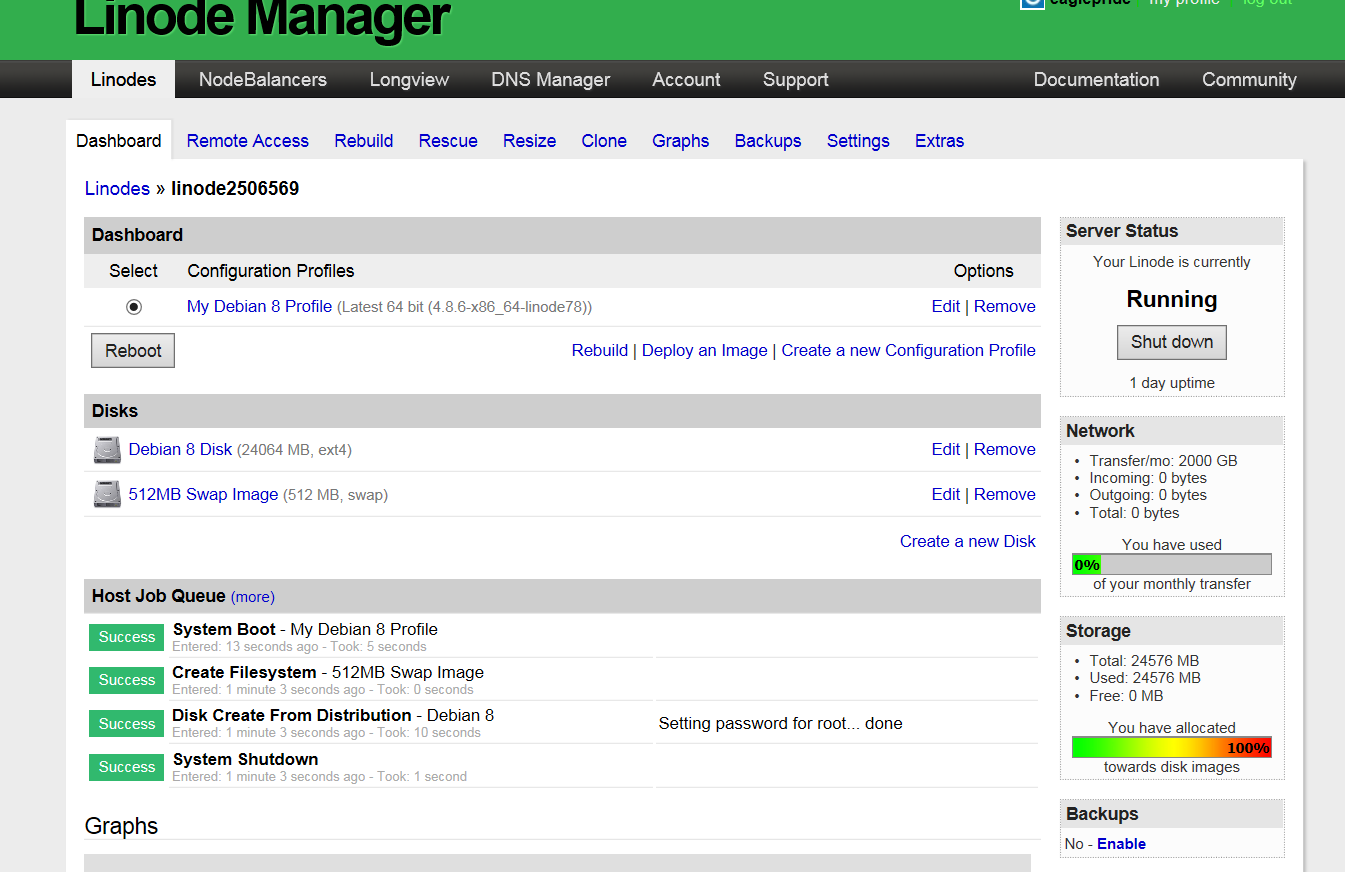Viewport: 1345px width, 872px height.
Task: Click the '1 day uptime' text
Action: 1172,383
